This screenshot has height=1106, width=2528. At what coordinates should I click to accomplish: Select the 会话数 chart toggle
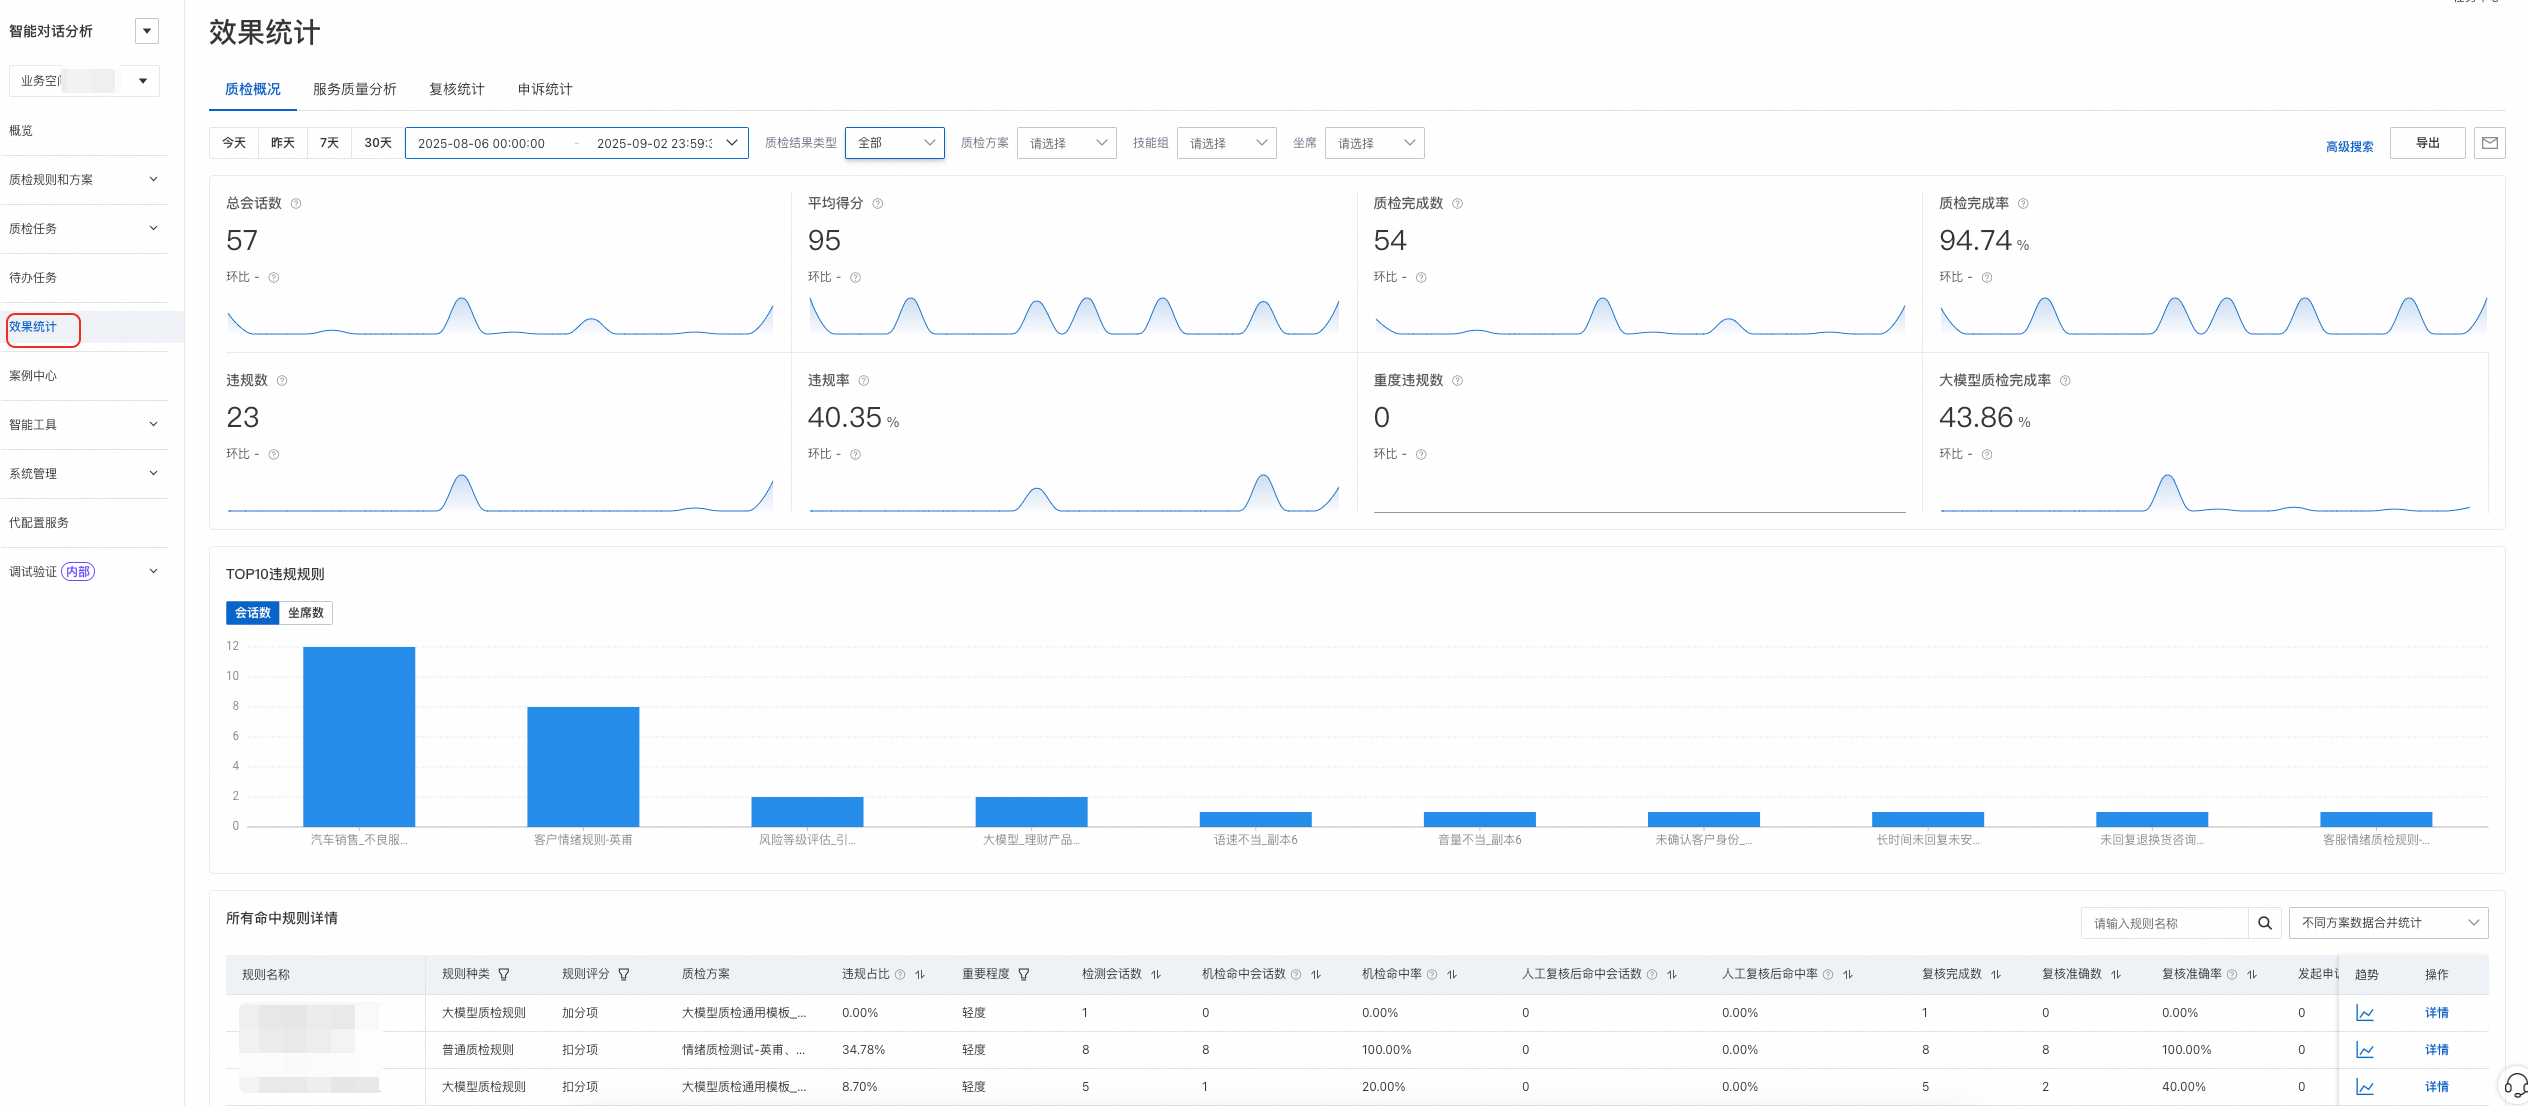[253, 613]
